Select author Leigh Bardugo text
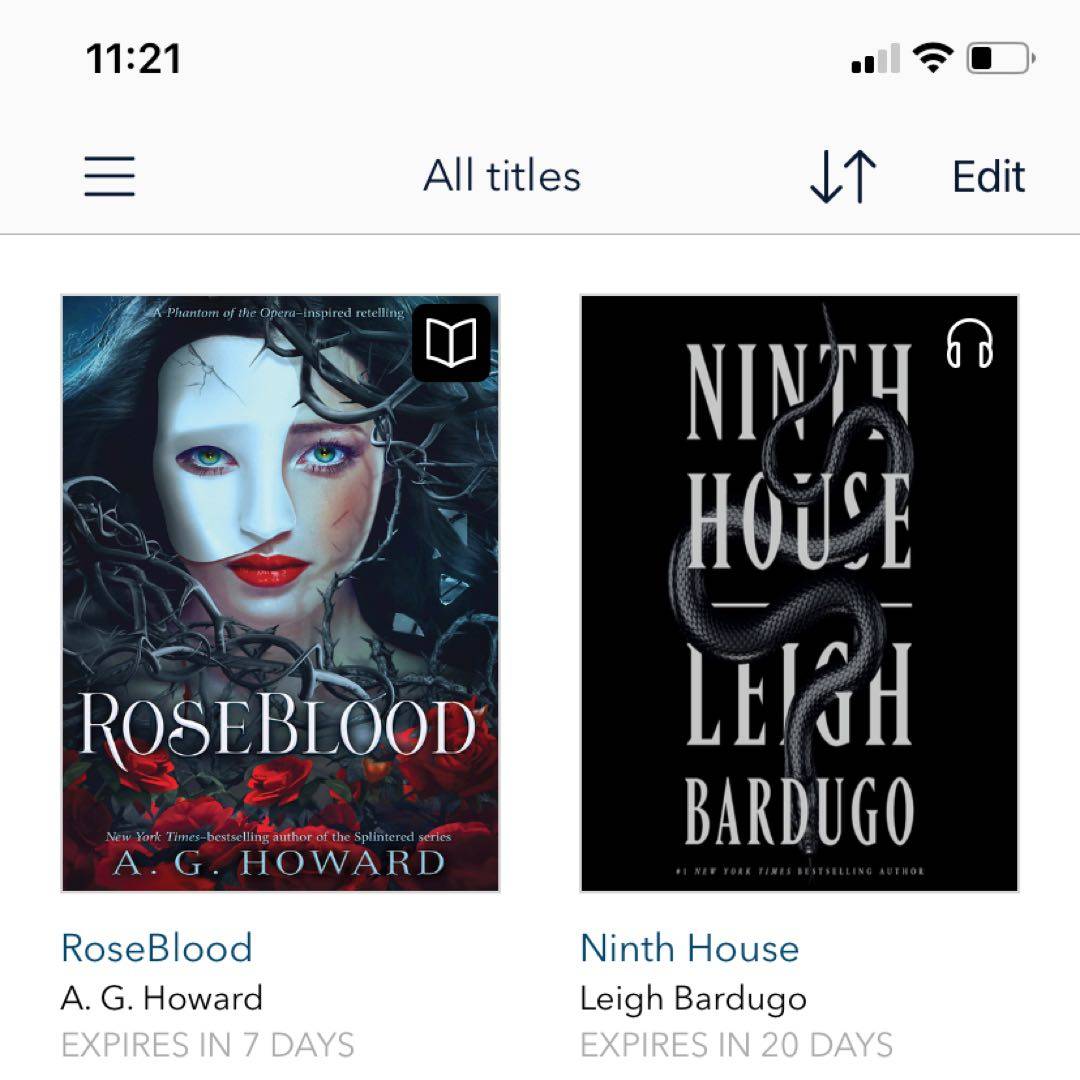 pyautogui.click(x=693, y=999)
